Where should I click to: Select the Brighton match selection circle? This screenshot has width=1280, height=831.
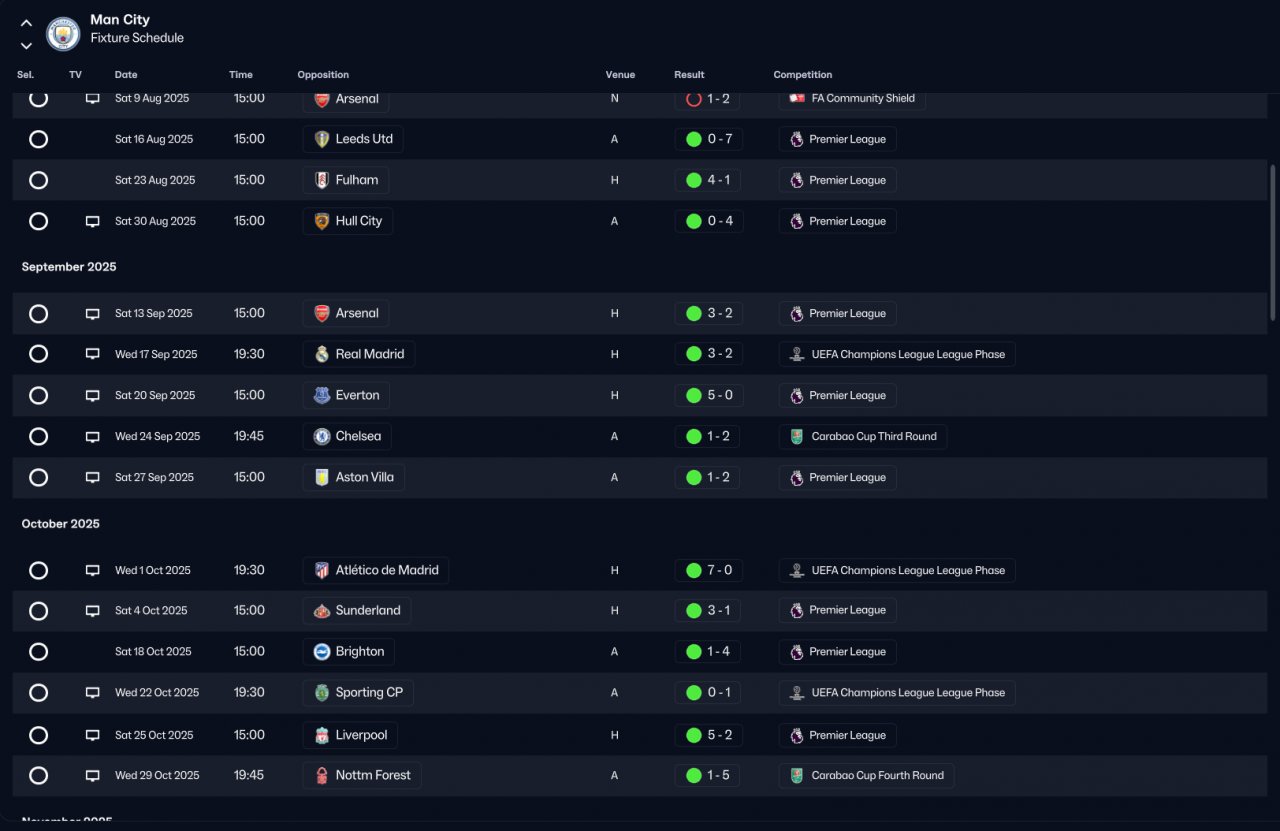[x=38, y=652]
